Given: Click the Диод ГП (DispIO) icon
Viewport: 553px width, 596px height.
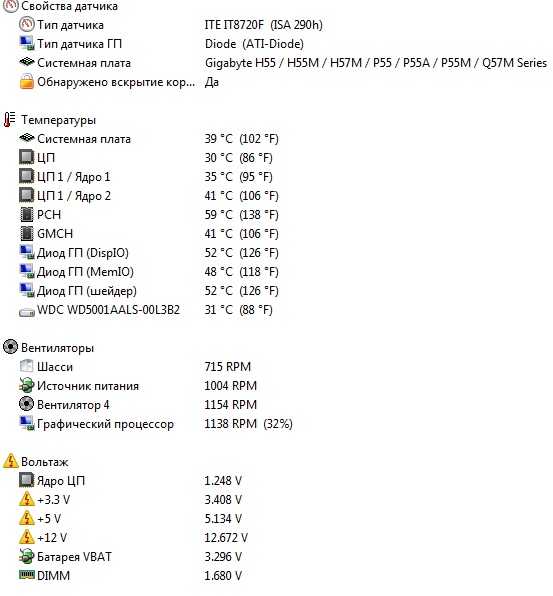Looking at the screenshot, I should coord(27,252).
